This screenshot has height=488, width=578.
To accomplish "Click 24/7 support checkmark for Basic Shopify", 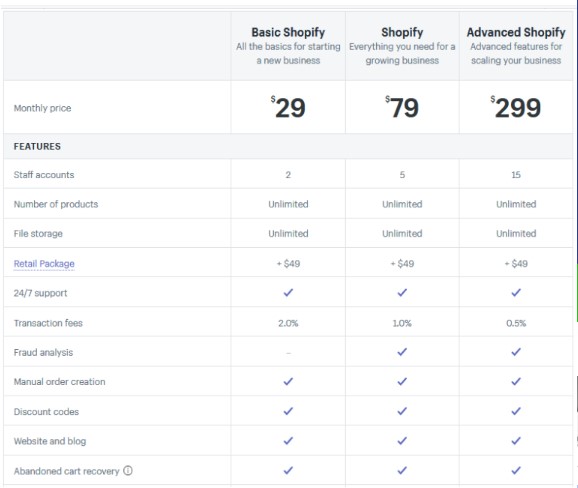I will coord(288,293).
